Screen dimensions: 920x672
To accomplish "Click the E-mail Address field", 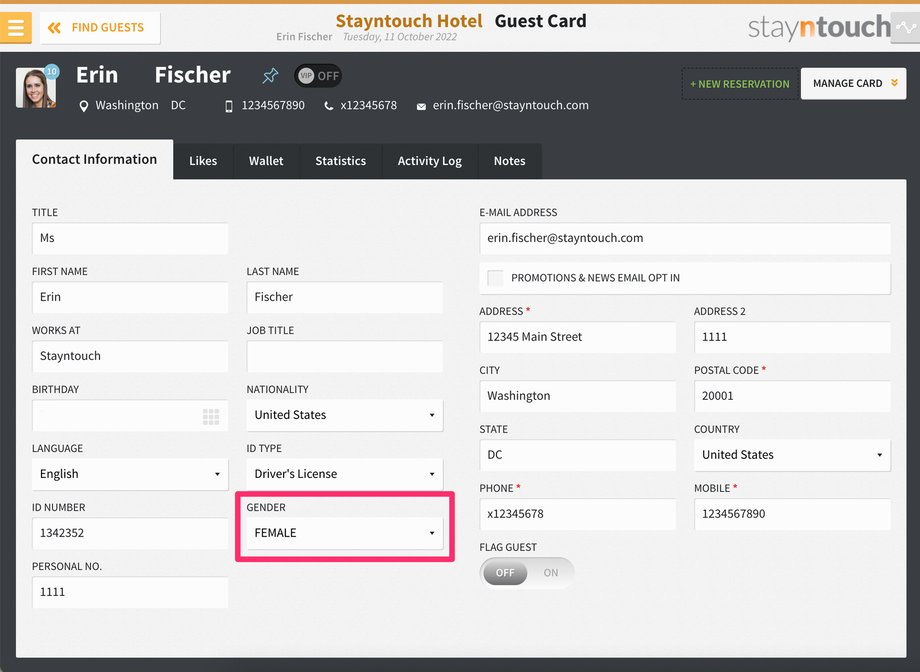I will click(685, 238).
